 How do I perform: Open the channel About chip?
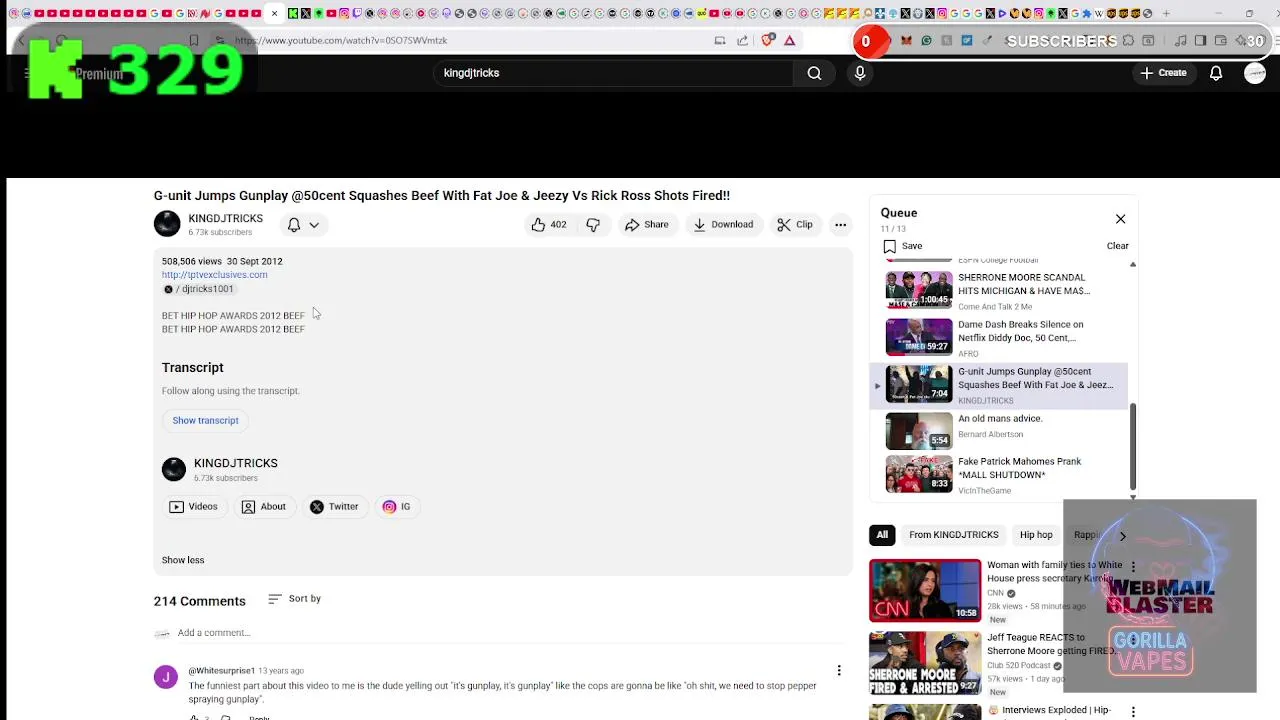[x=264, y=507]
